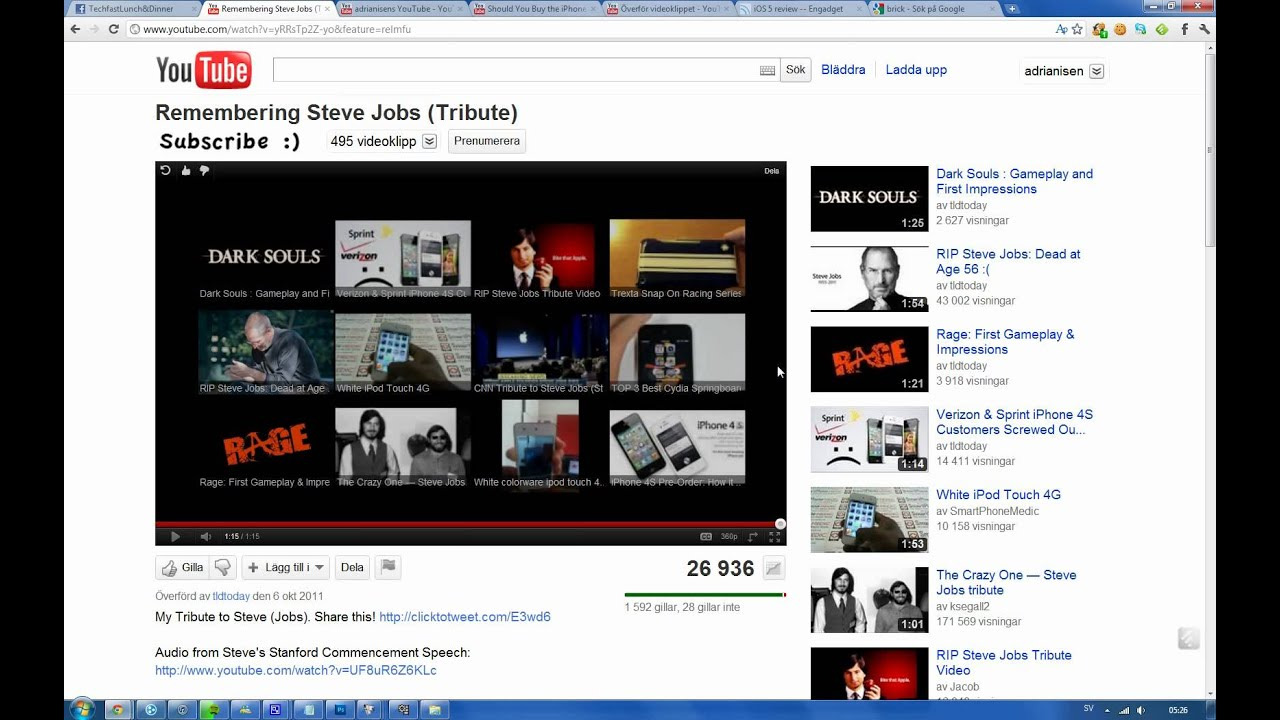The height and width of the screenshot is (720, 1280).
Task: Open the on-screen keyboard icon in search box
Action: click(767, 70)
